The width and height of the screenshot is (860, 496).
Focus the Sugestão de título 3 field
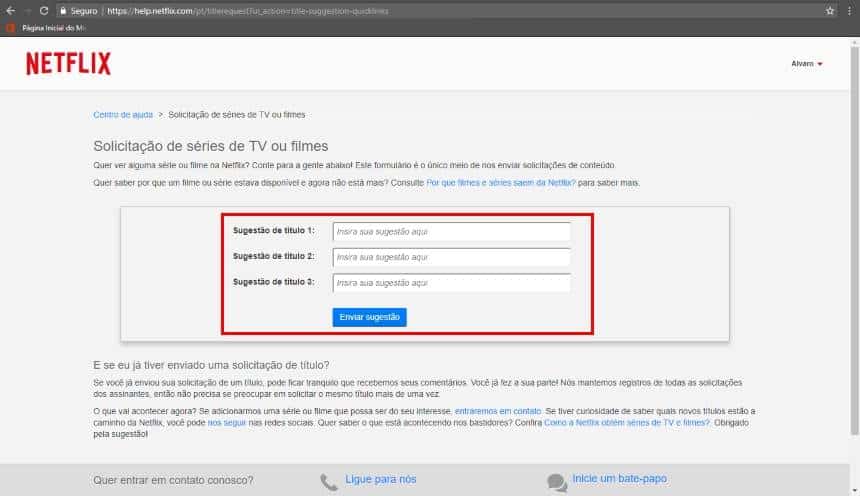coord(451,283)
